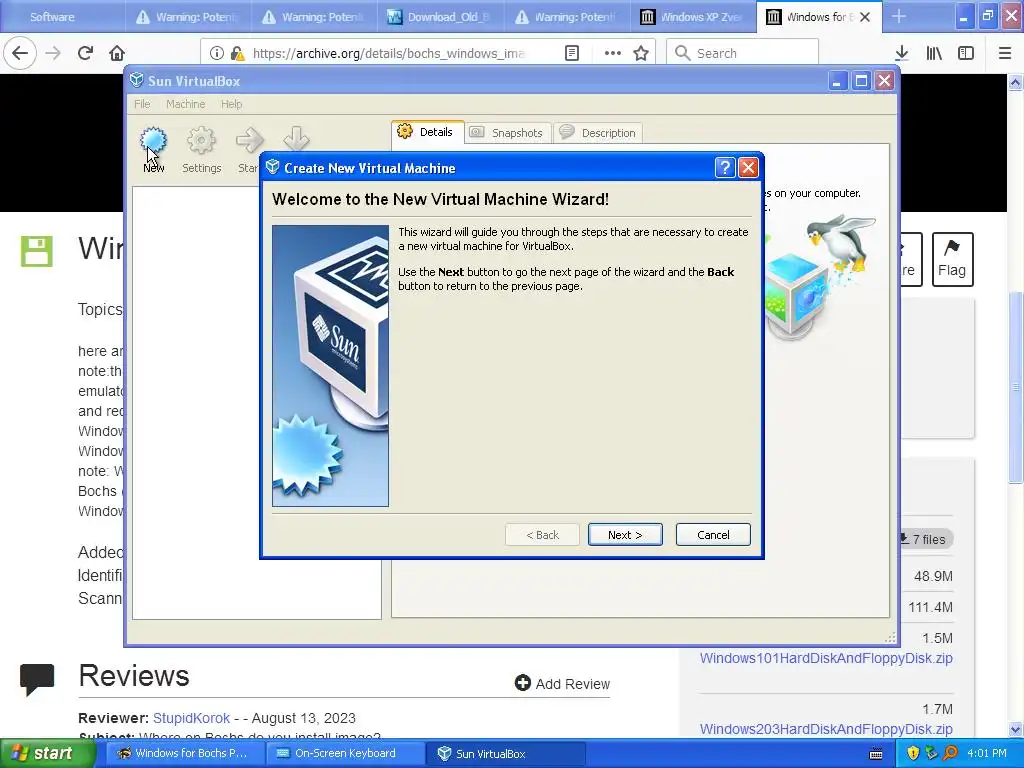The height and width of the screenshot is (768, 1024).
Task: Switch to Windows XP Zver browser tab
Action: [692, 17]
